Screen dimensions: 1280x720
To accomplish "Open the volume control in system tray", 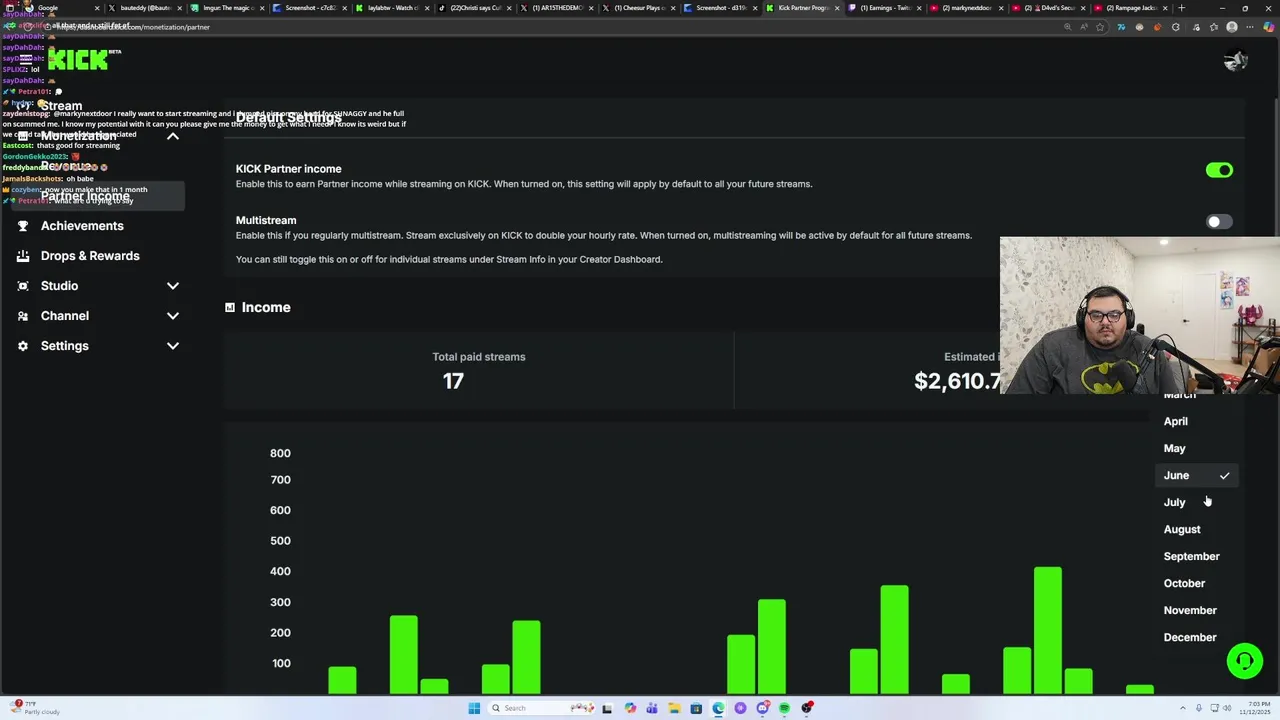I will point(1228,708).
